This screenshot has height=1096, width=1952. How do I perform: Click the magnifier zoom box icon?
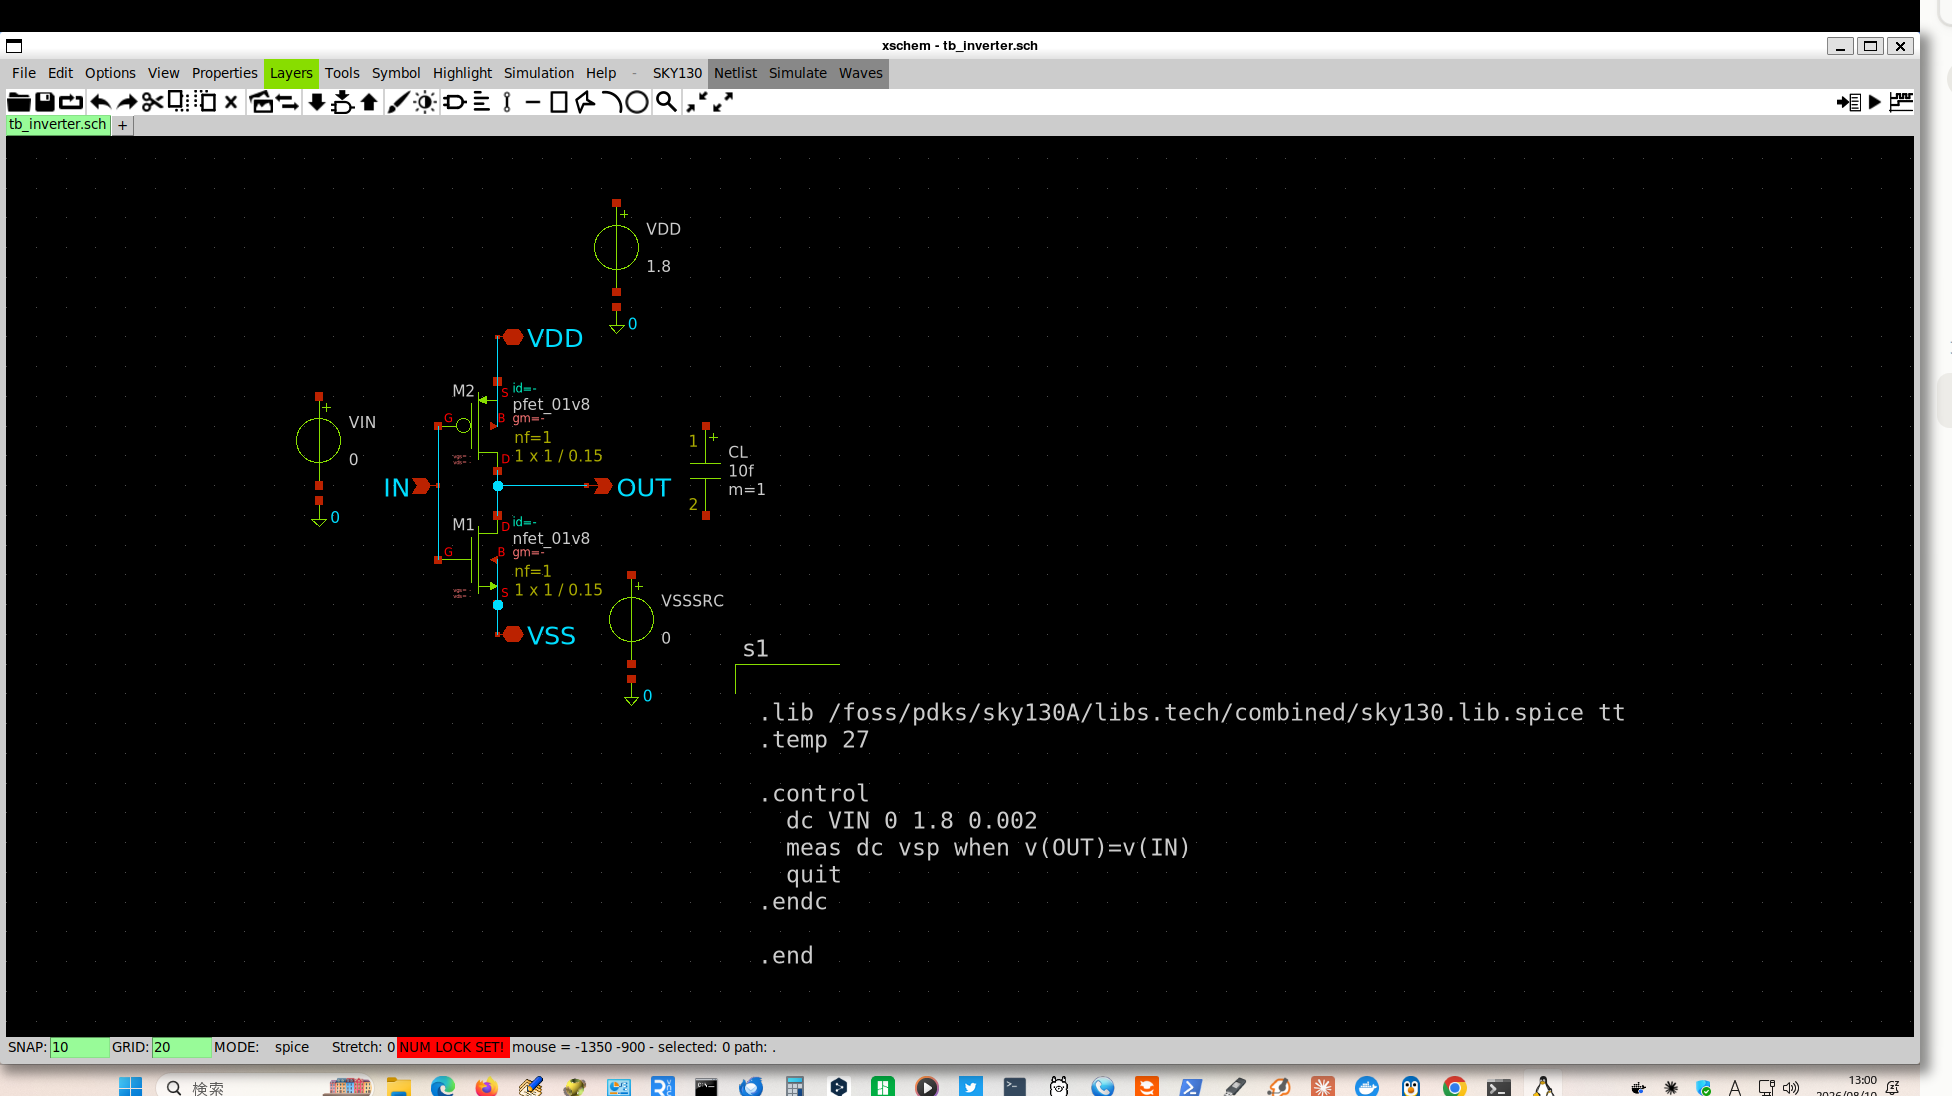tap(666, 102)
